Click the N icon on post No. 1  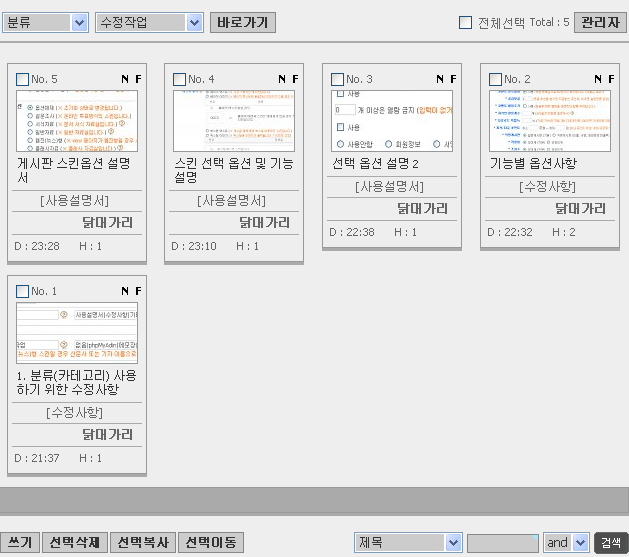(125, 291)
